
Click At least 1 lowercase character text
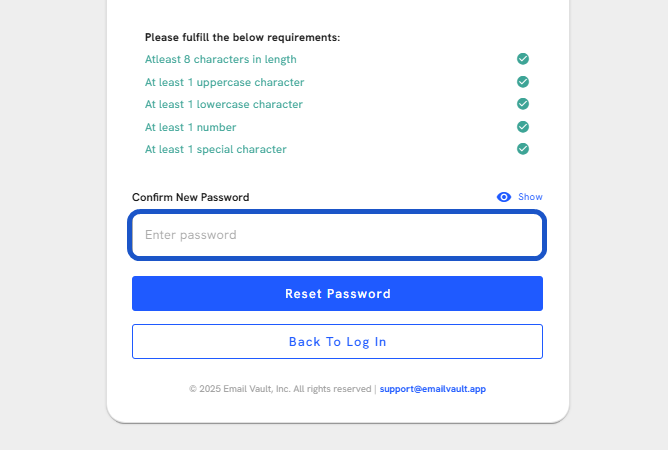coord(224,104)
